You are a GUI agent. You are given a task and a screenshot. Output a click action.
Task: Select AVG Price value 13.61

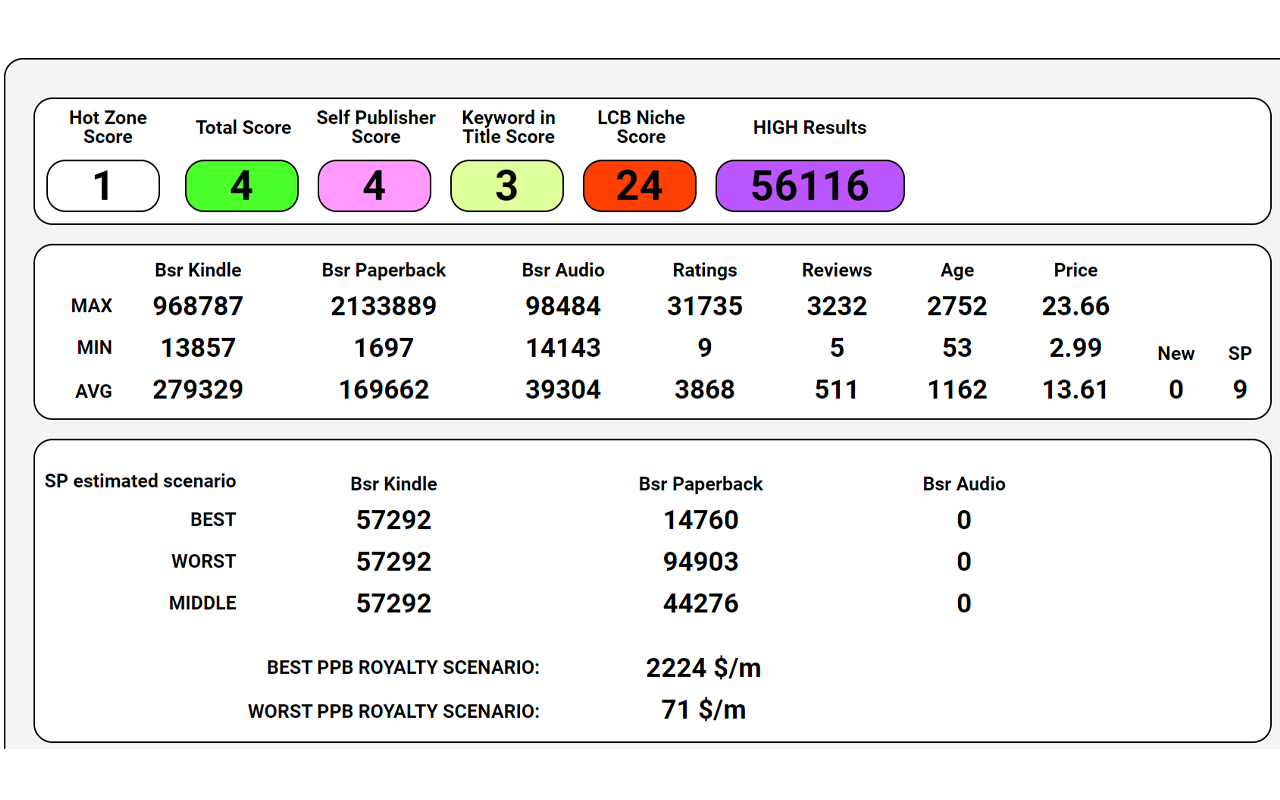1075,390
